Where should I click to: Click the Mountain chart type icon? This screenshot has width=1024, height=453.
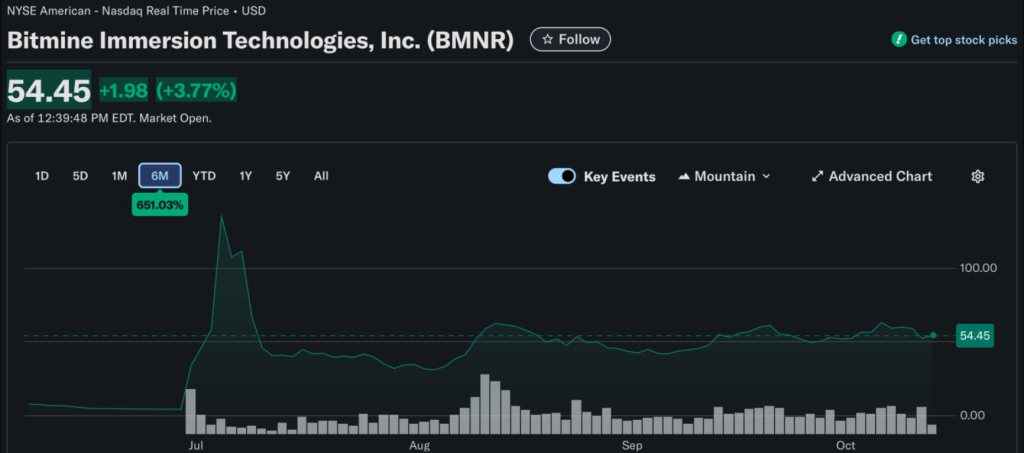tap(685, 176)
